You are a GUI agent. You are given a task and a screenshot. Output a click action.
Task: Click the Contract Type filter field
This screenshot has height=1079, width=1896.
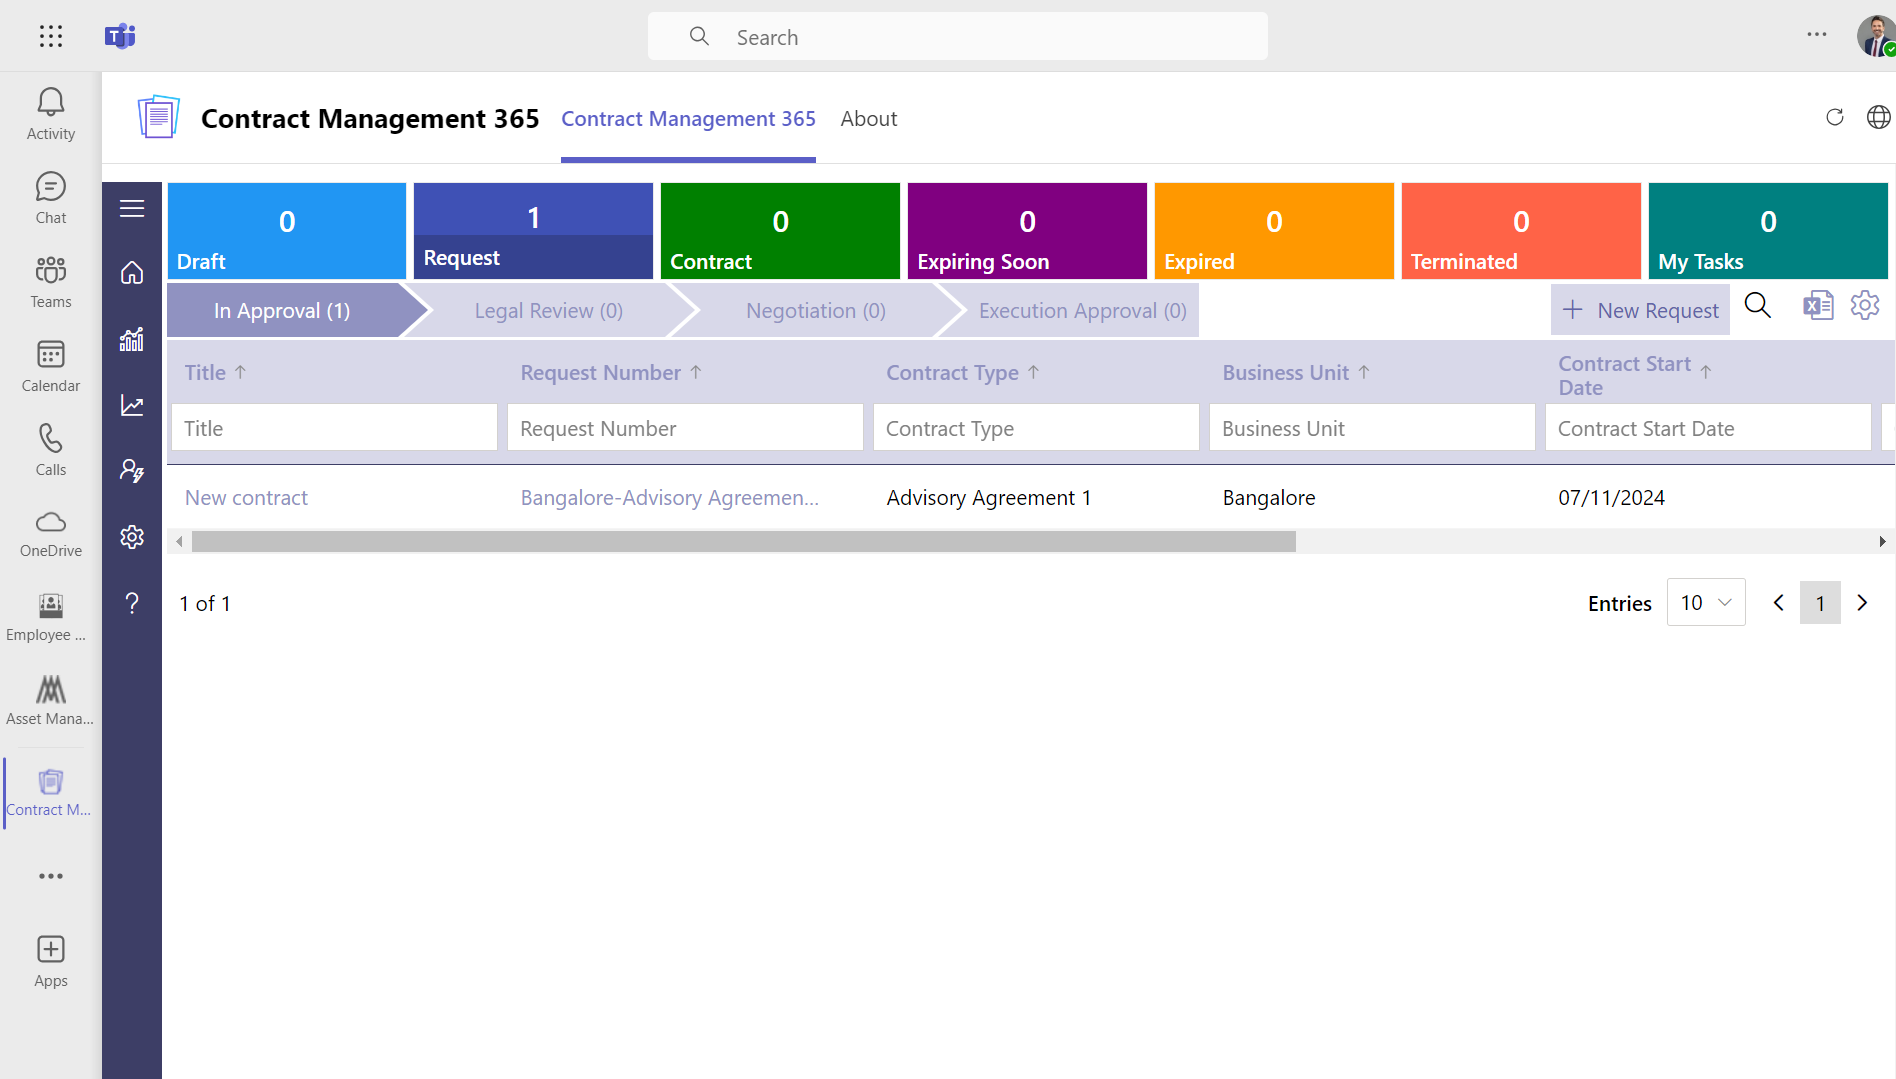point(1036,428)
